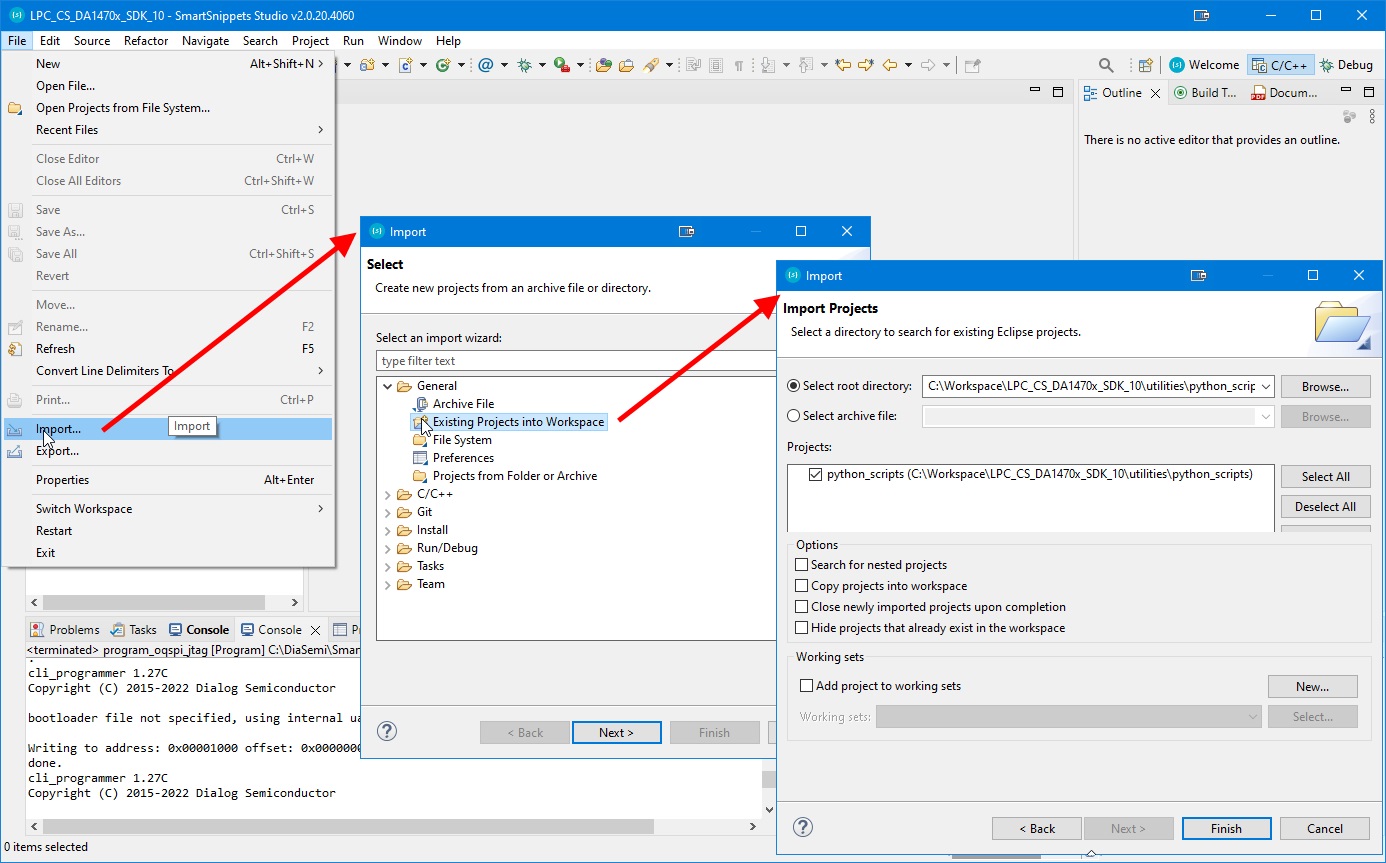Click the magnifier Quick Access icon
Image resolution: width=1386 pixels, height=863 pixels.
(1106, 65)
